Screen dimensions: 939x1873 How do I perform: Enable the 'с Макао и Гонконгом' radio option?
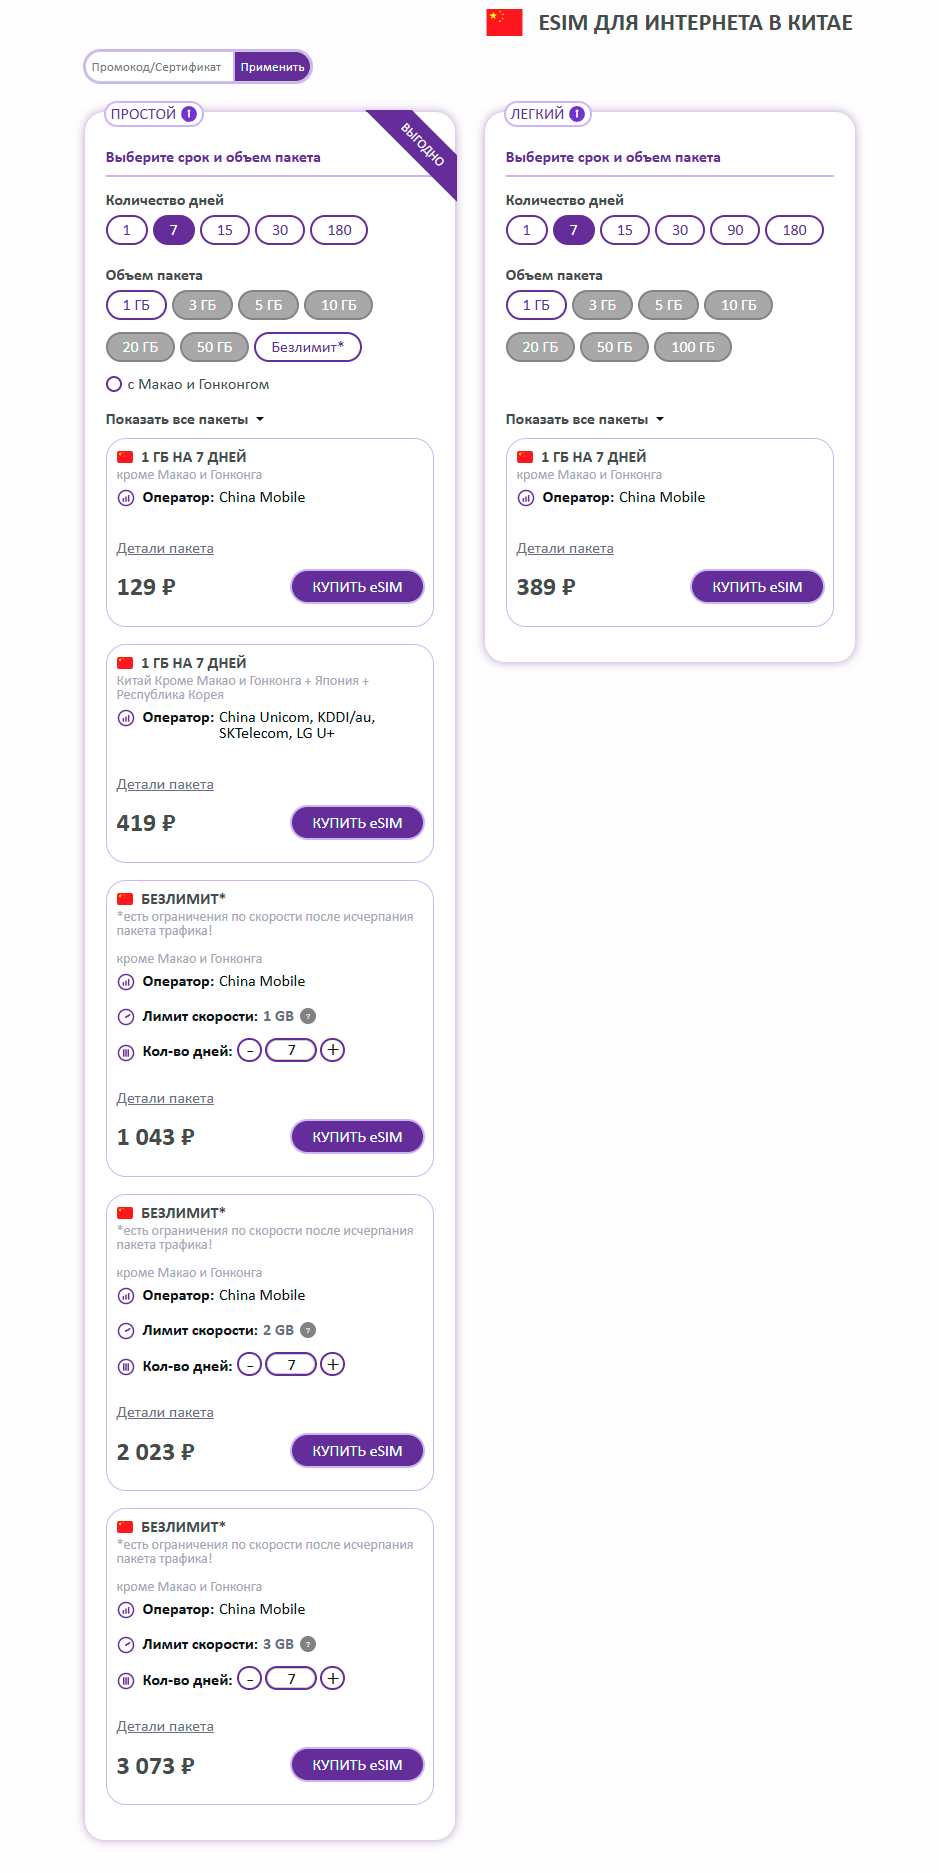[x=114, y=384]
